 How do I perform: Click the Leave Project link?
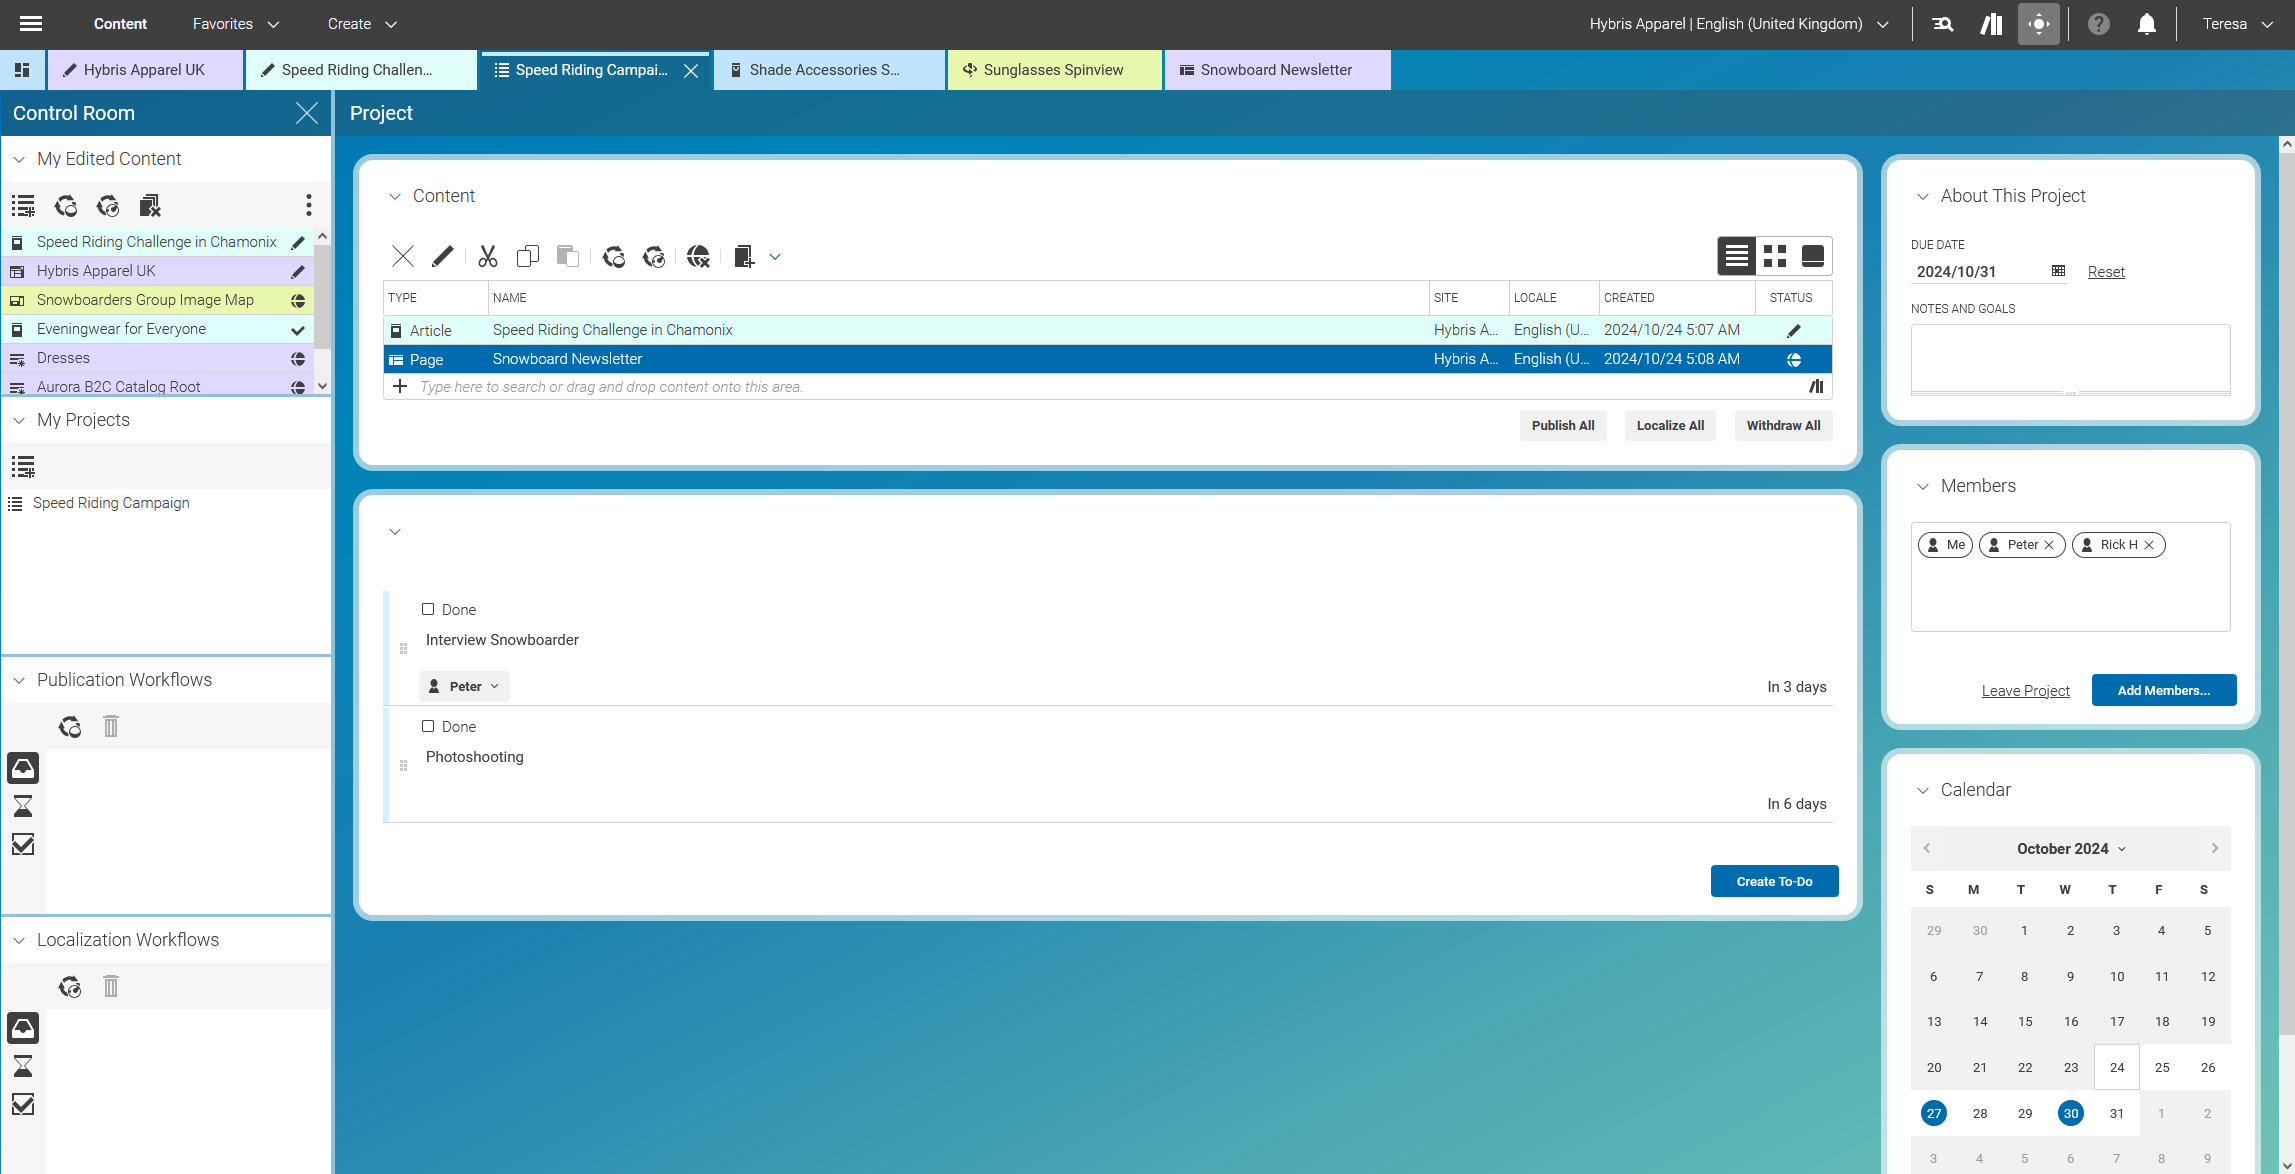(2025, 691)
